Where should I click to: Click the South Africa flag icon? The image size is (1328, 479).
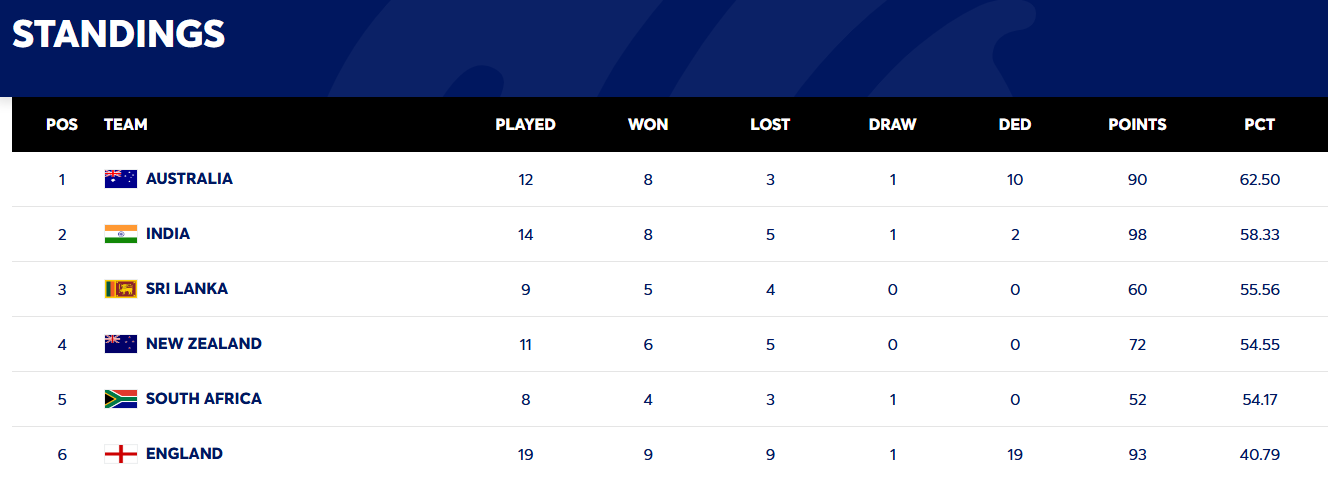121,399
